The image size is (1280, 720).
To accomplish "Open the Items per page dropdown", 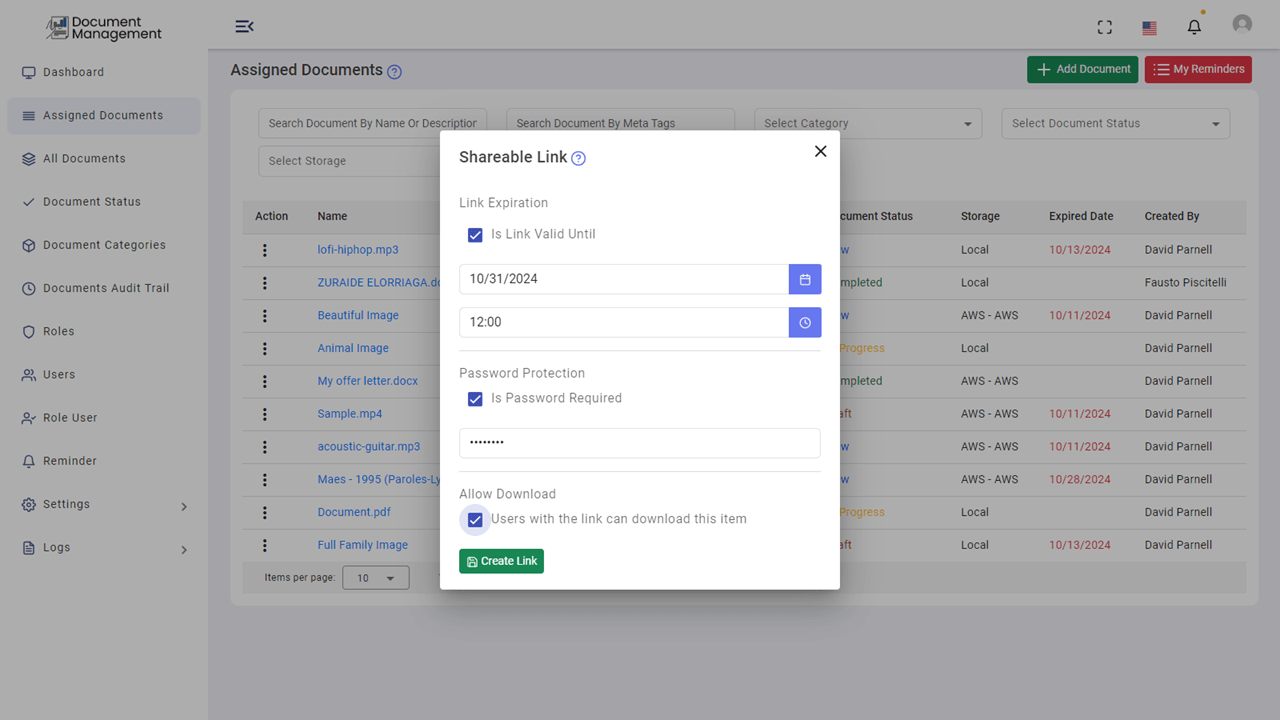I will point(375,577).
